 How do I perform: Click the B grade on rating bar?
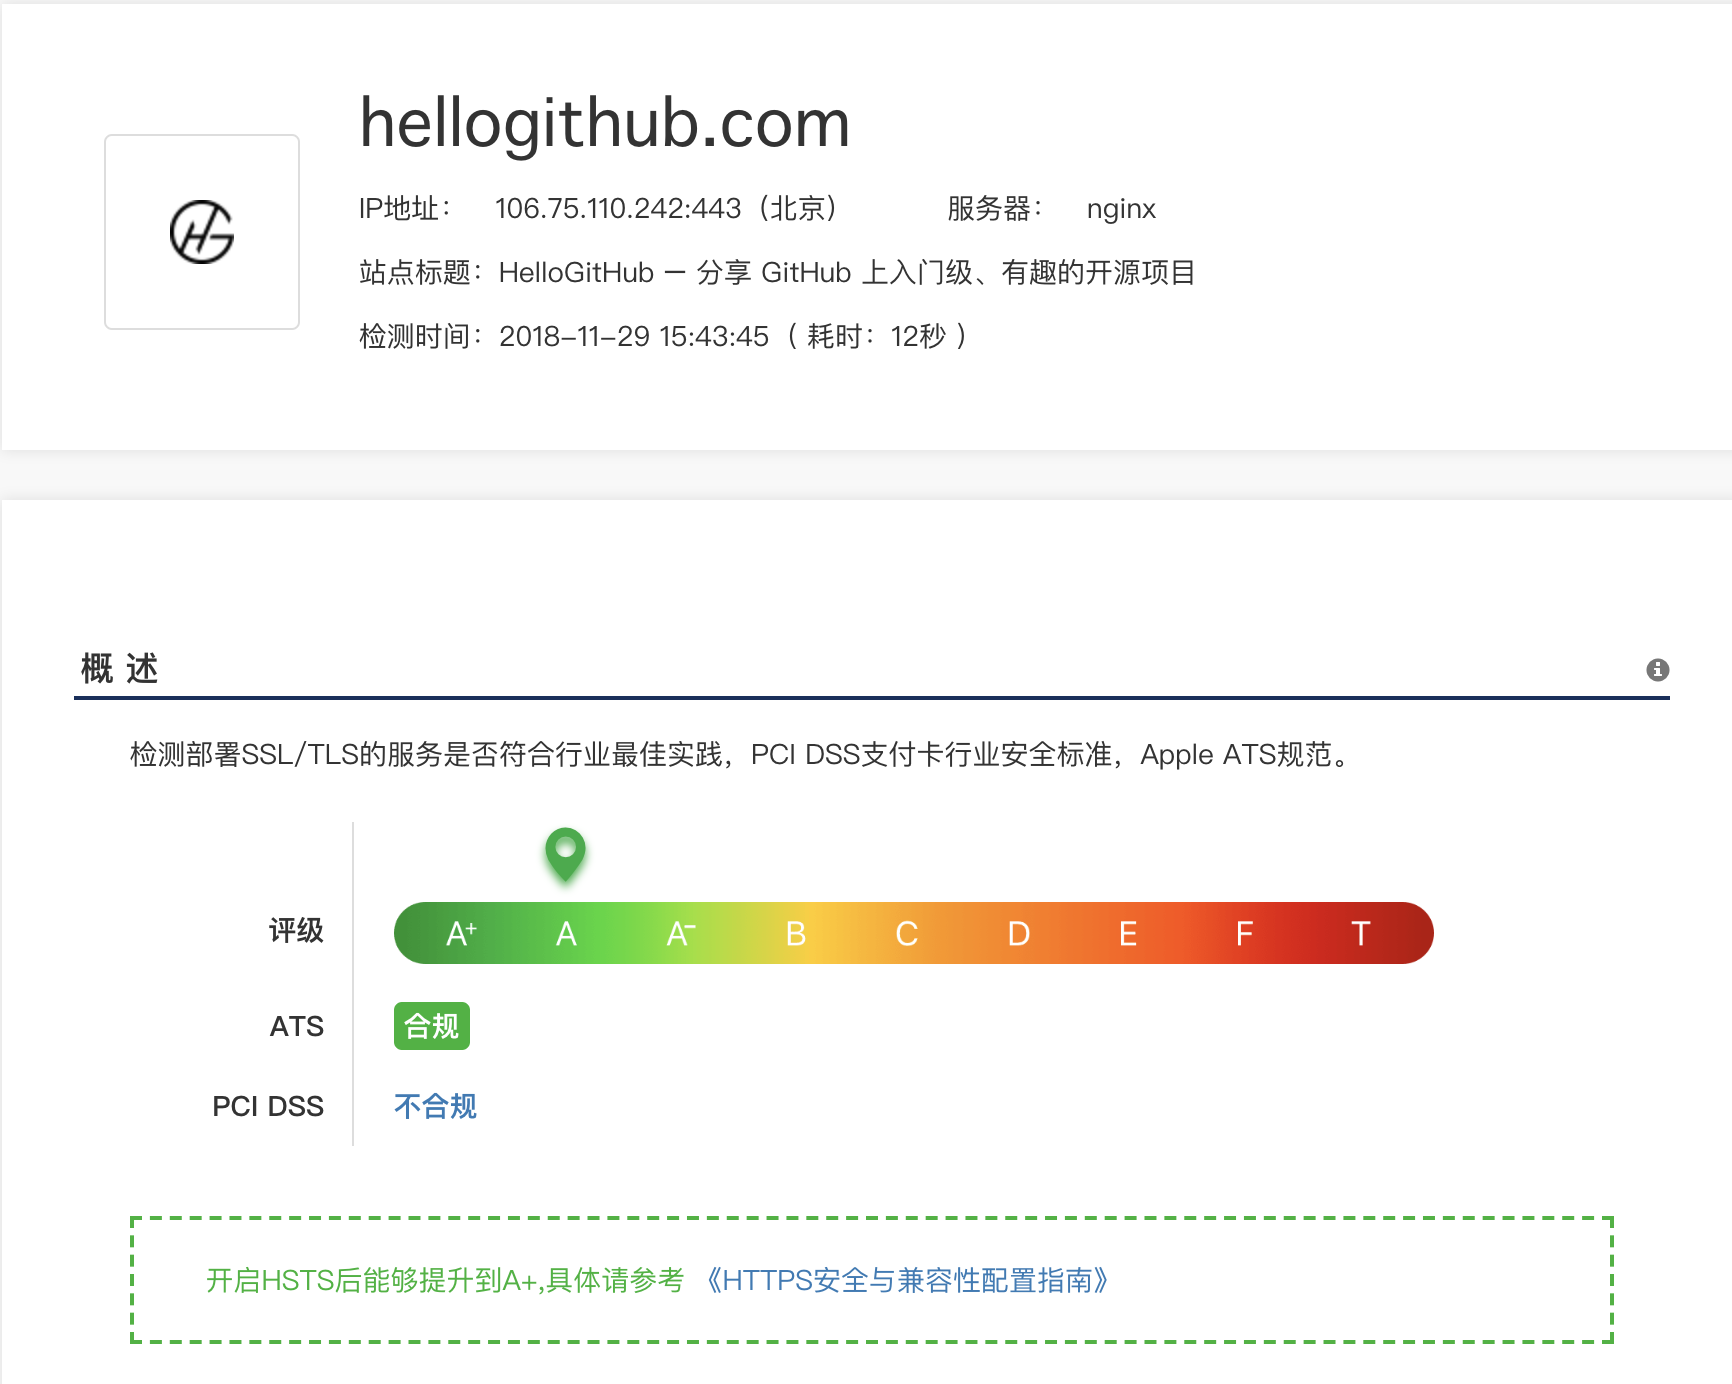pyautogui.click(x=796, y=934)
